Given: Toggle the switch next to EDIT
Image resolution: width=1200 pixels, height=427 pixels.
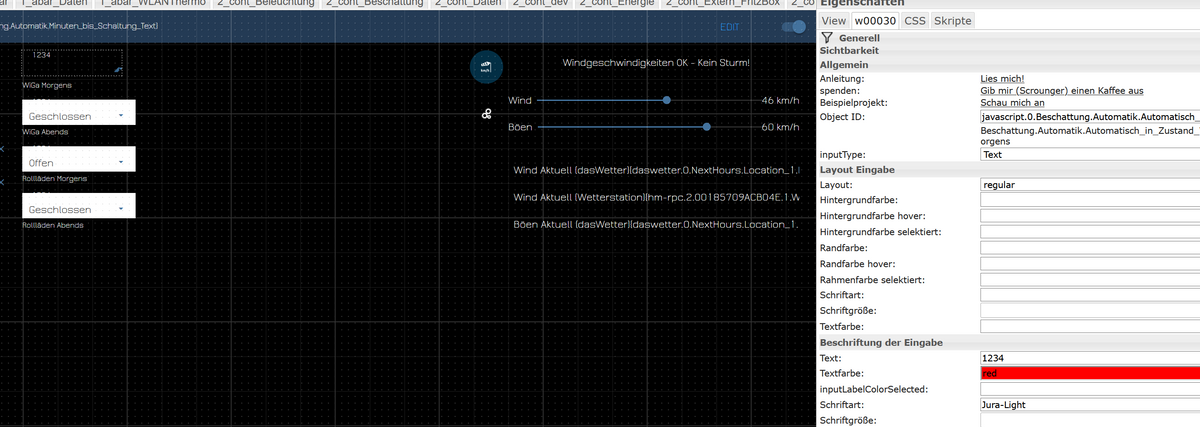Looking at the screenshot, I should click(794, 27).
